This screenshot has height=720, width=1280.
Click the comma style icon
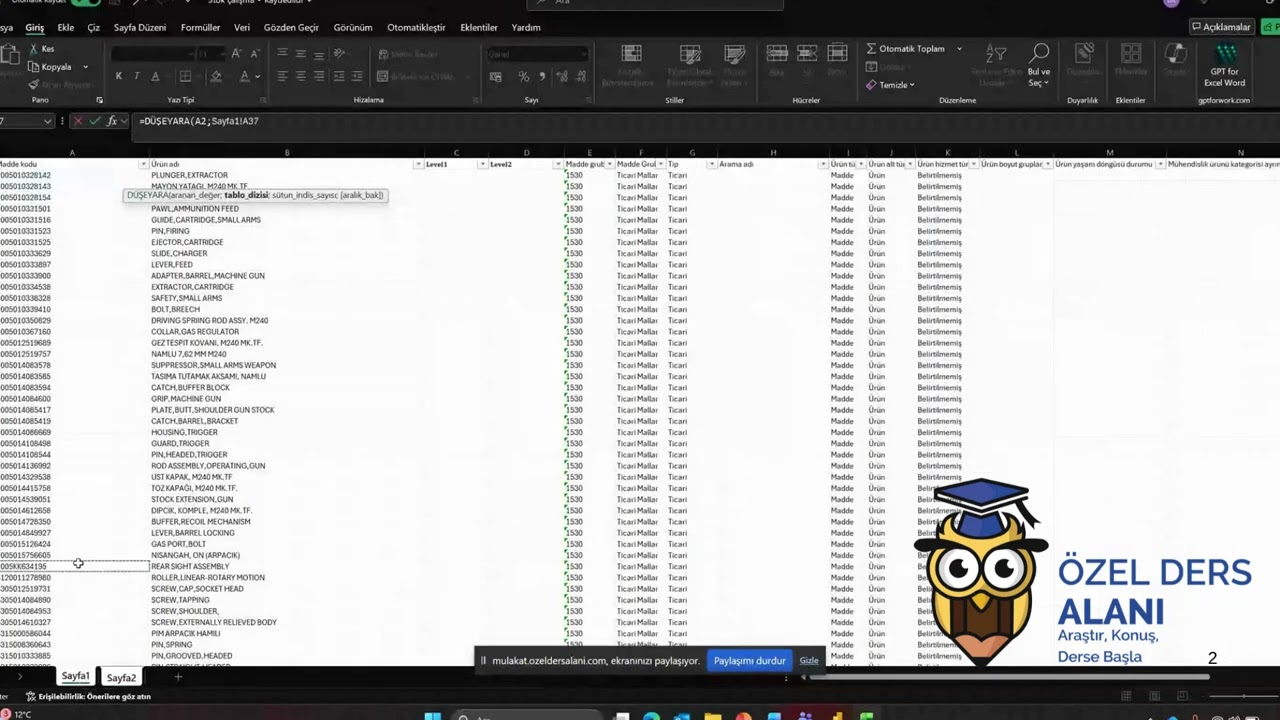(542, 76)
